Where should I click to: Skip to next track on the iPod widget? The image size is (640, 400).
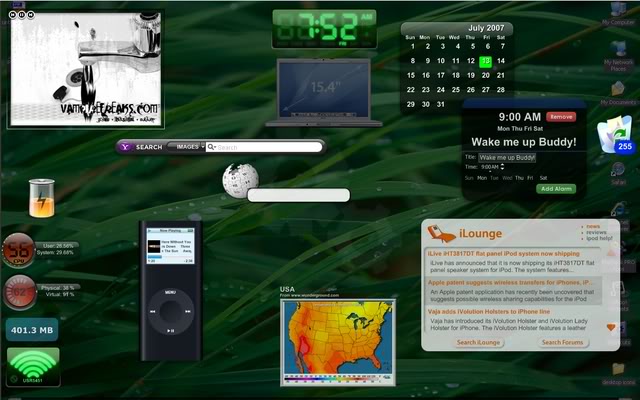pyautogui.click(x=188, y=311)
